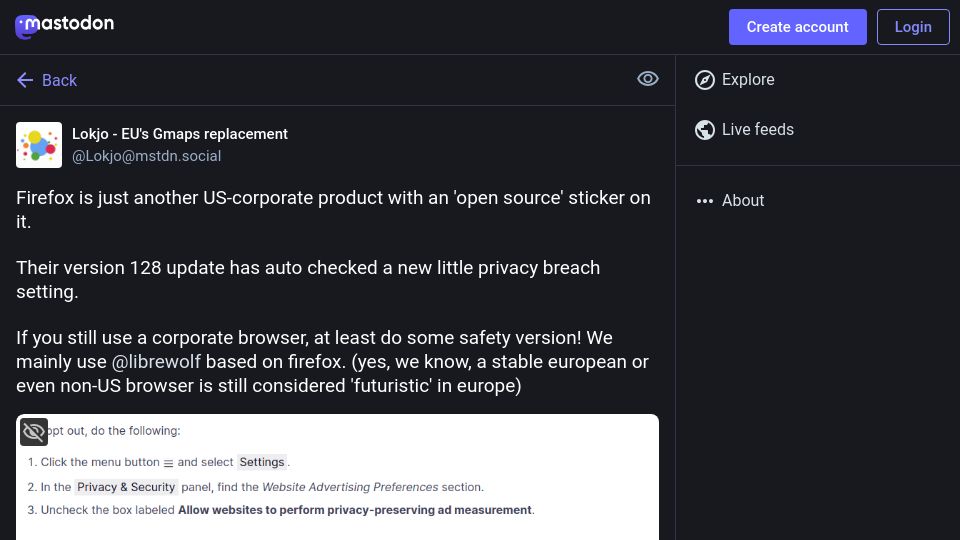Click the About ellipsis icon

pos(705,201)
